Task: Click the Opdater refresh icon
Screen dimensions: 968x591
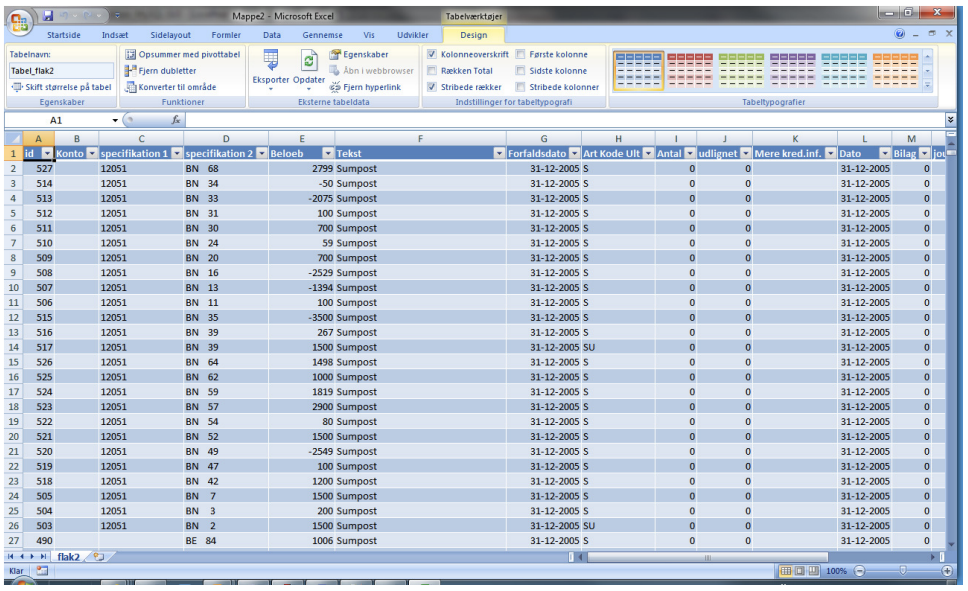Action: click(x=309, y=62)
